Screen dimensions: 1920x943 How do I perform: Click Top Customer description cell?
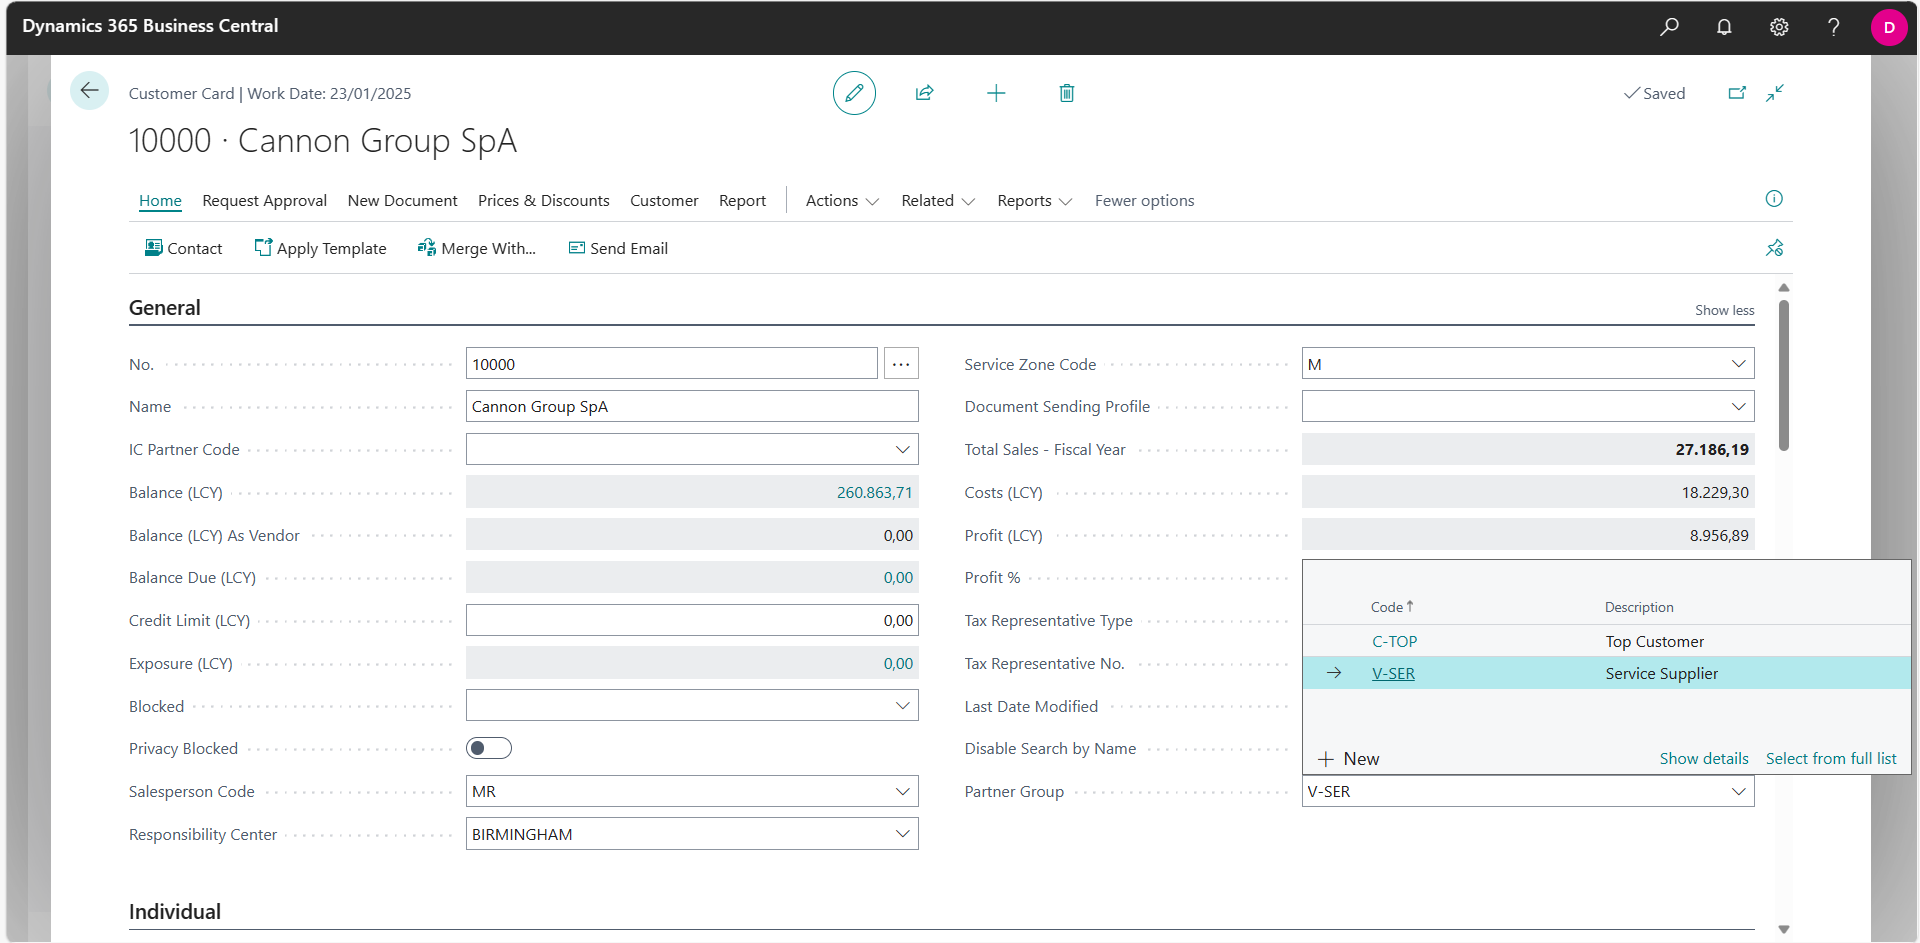tap(1654, 642)
